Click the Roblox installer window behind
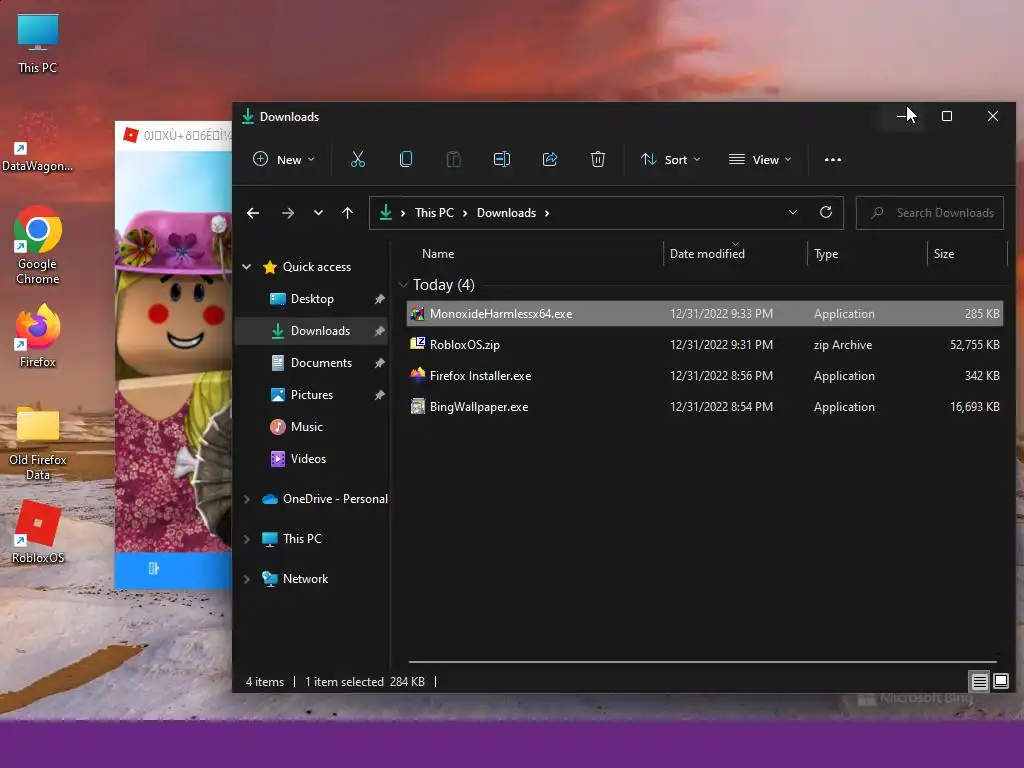Screen dimensions: 1024x768 (x=173, y=355)
